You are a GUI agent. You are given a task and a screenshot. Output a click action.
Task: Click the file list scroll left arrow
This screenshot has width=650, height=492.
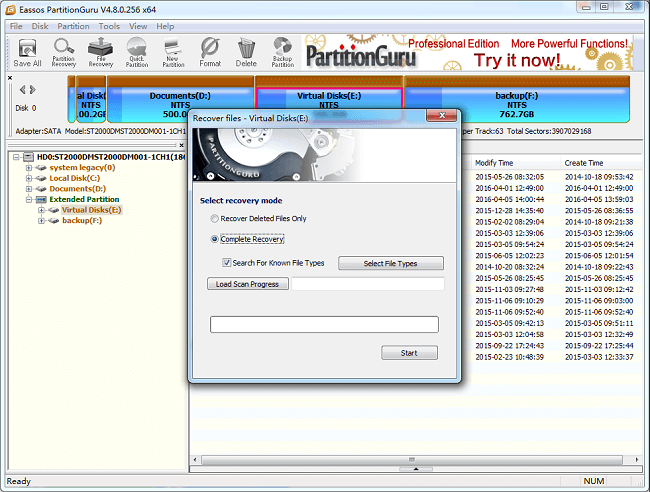(195, 460)
